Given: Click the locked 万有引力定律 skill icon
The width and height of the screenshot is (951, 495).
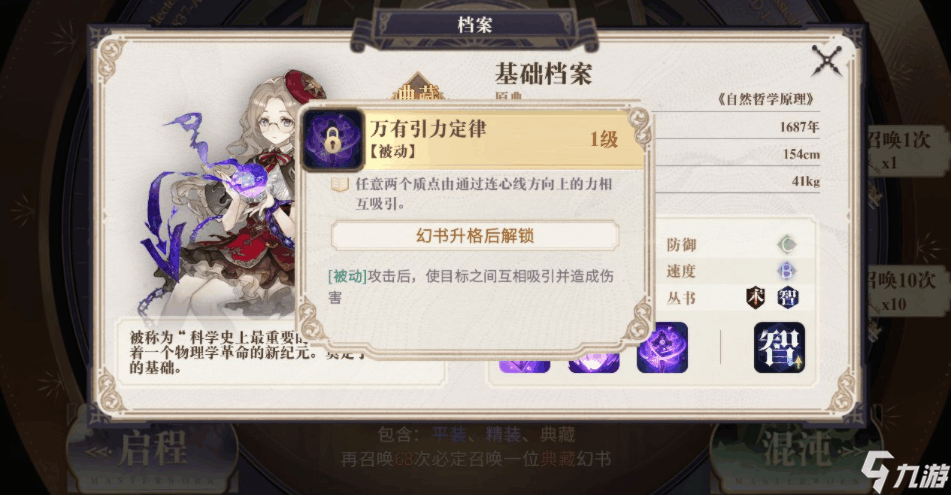Looking at the screenshot, I should [332, 140].
